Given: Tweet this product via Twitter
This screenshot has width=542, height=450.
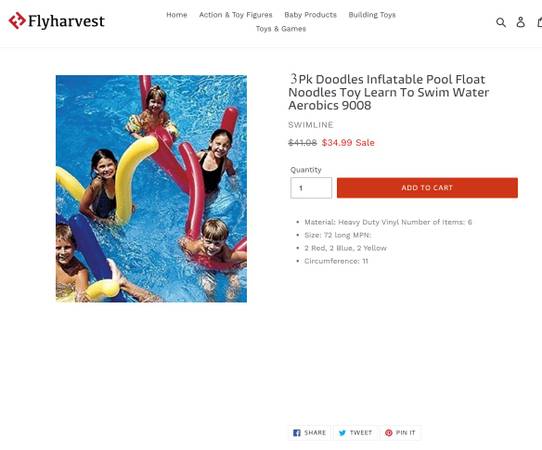Looking at the screenshot, I should [355, 433].
